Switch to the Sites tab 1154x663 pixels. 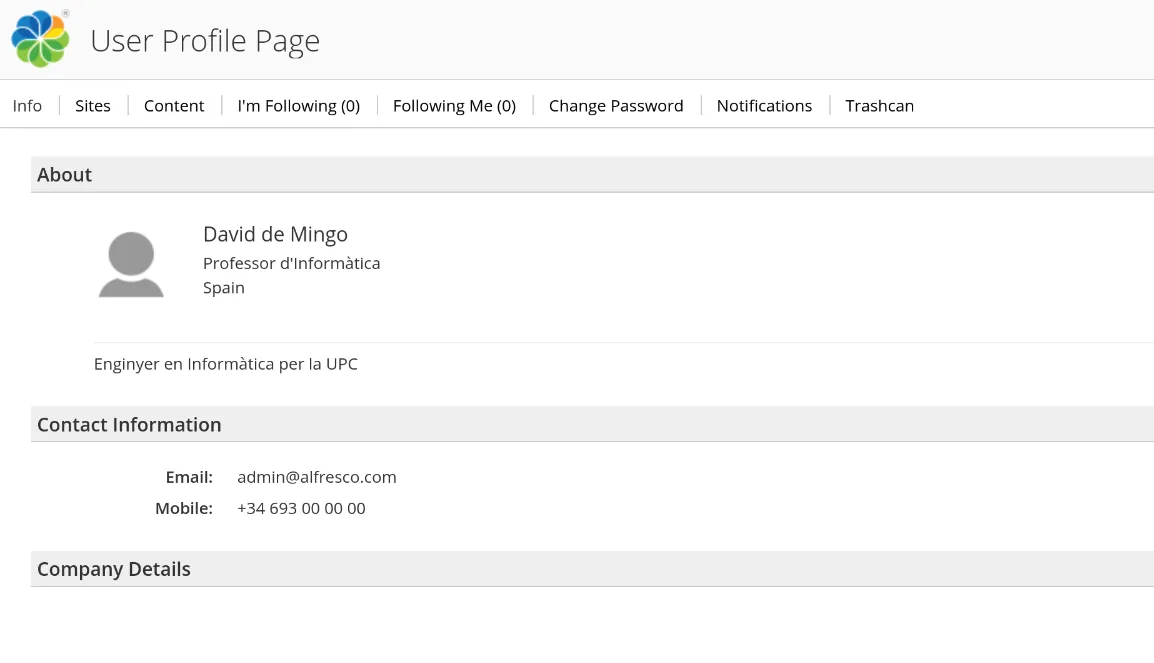[x=93, y=106]
